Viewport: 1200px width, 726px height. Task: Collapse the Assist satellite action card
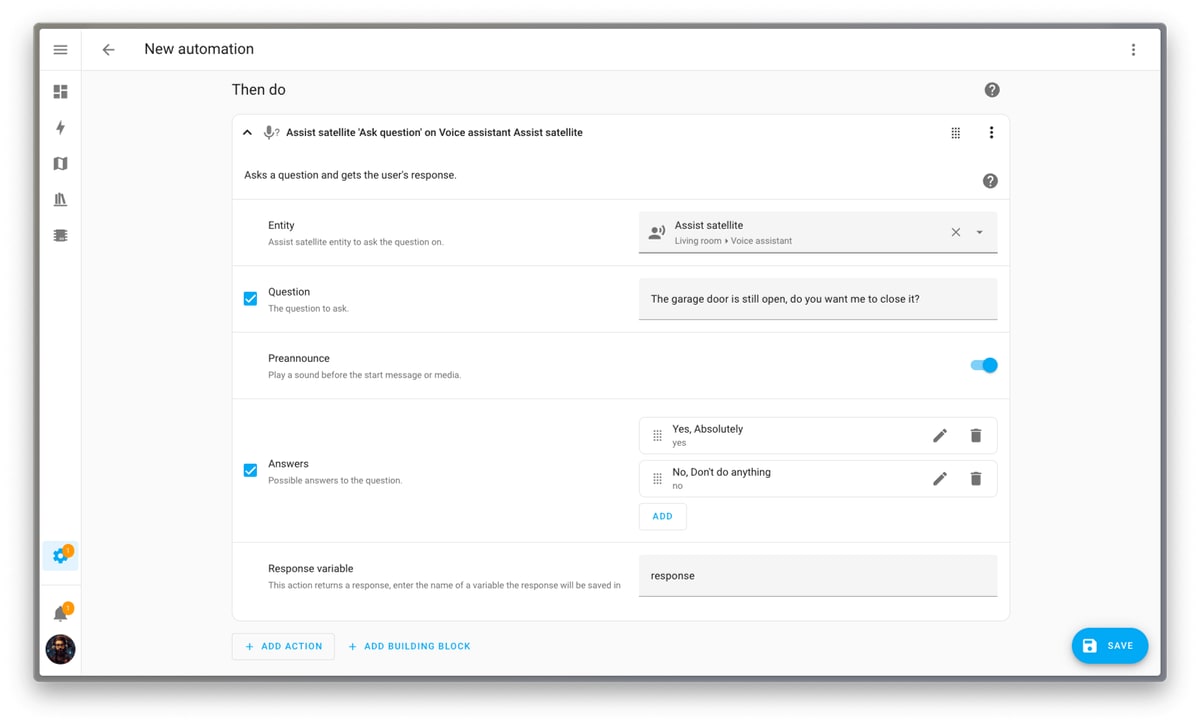(x=247, y=133)
